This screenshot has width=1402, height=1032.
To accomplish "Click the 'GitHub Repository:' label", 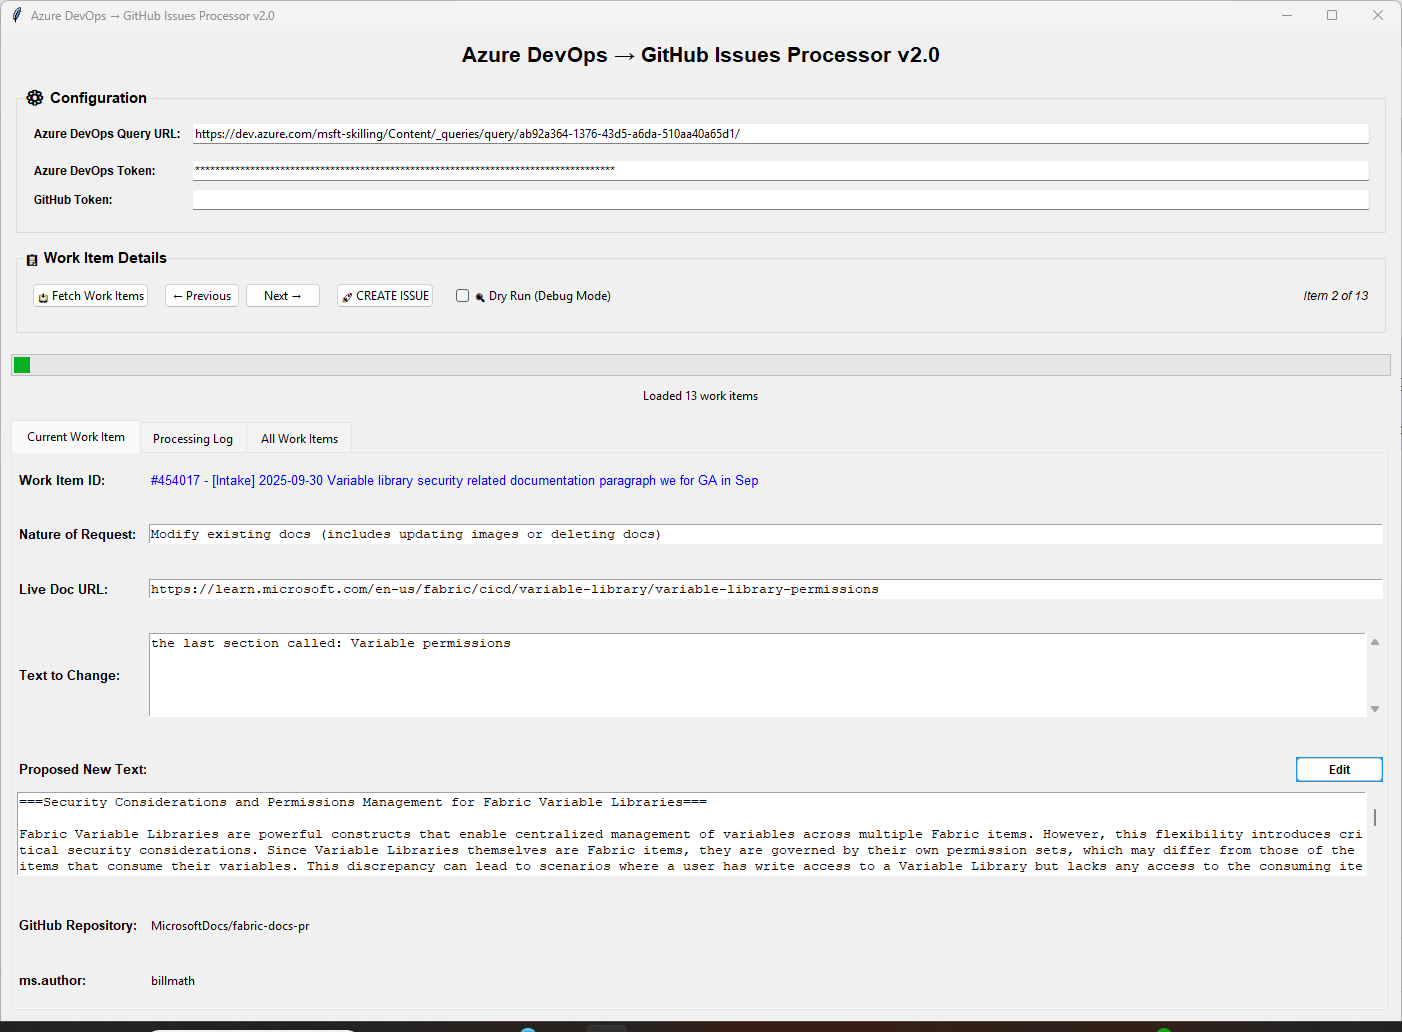I will (78, 926).
